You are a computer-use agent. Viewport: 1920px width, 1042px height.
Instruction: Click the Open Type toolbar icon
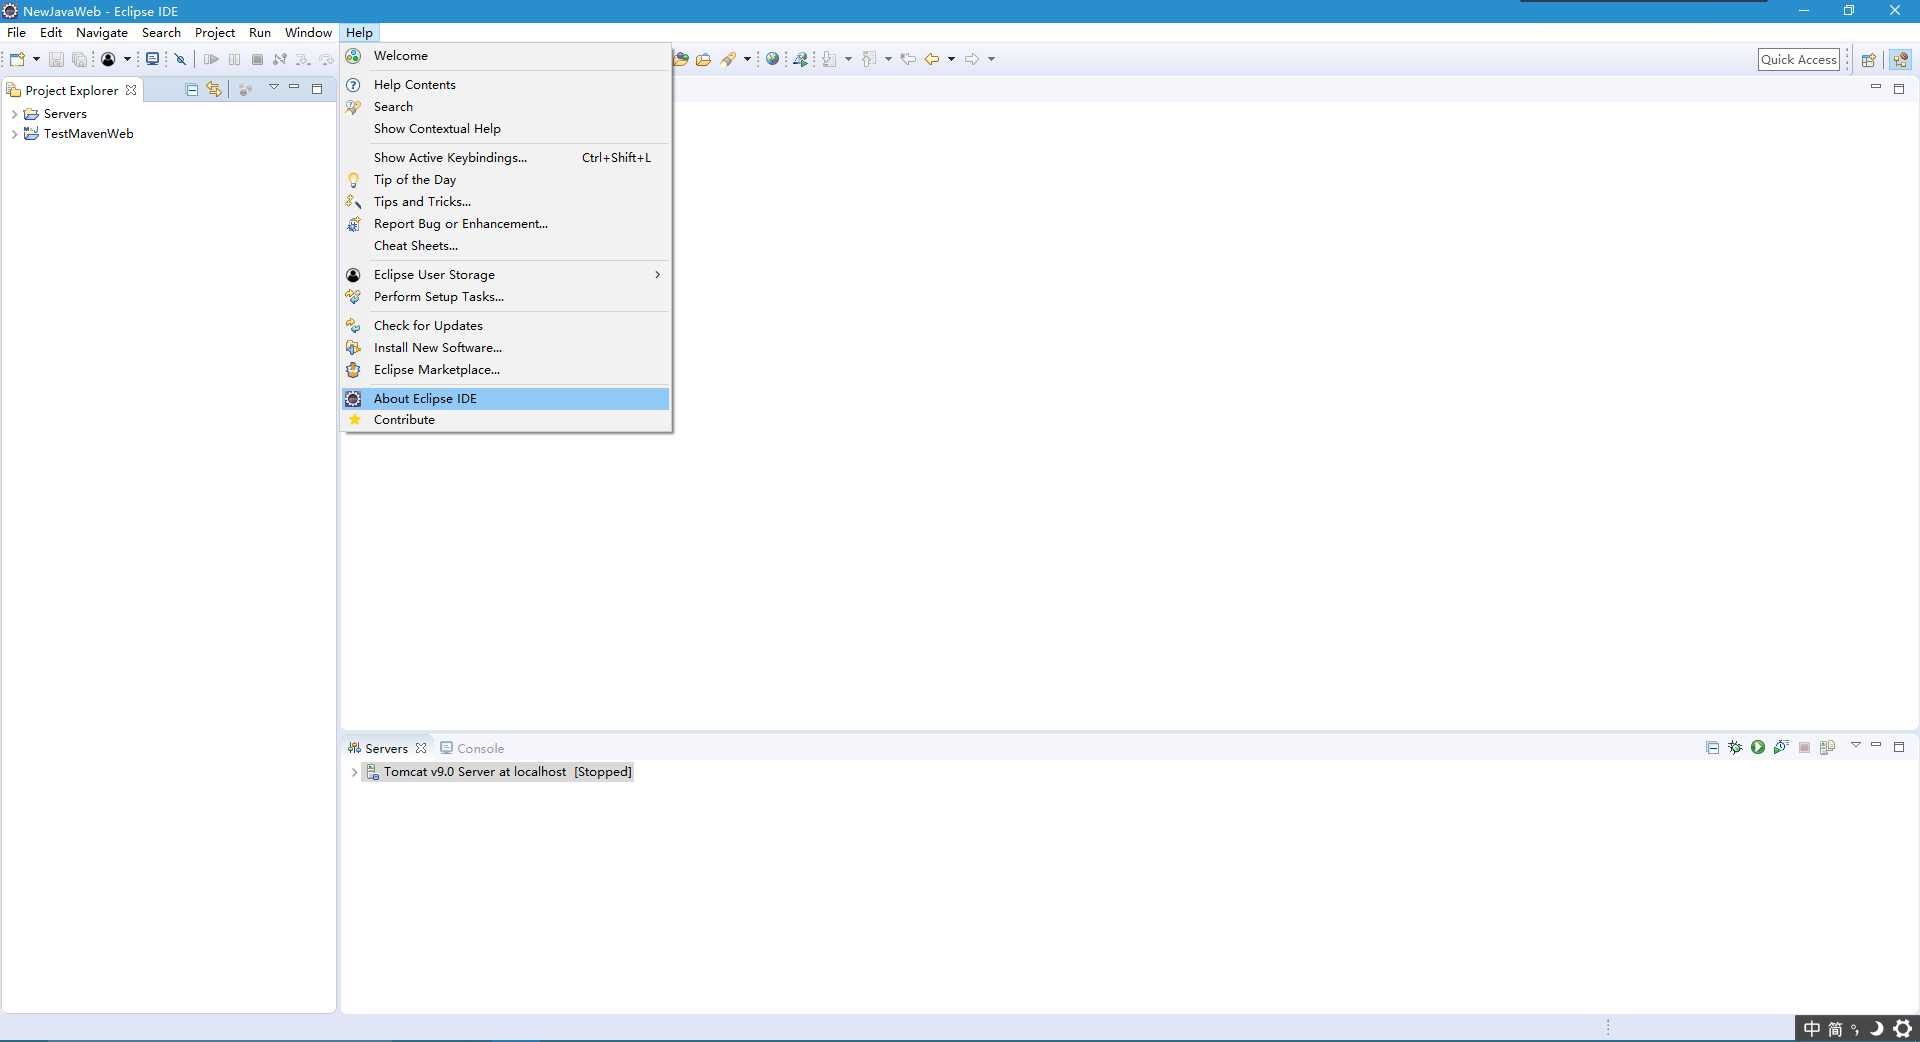681,59
